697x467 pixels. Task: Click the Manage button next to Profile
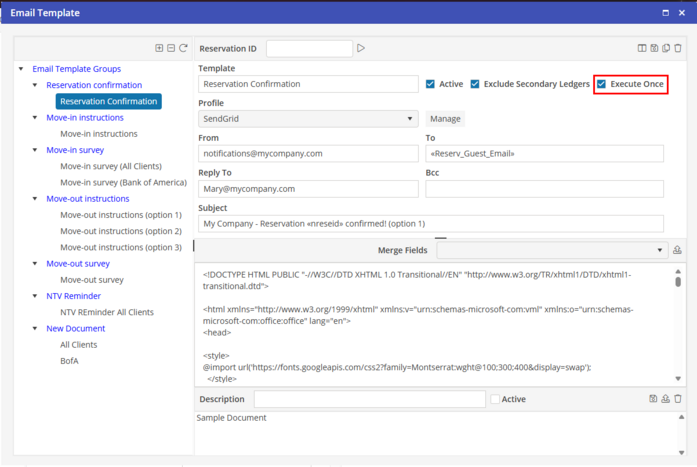pos(445,119)
